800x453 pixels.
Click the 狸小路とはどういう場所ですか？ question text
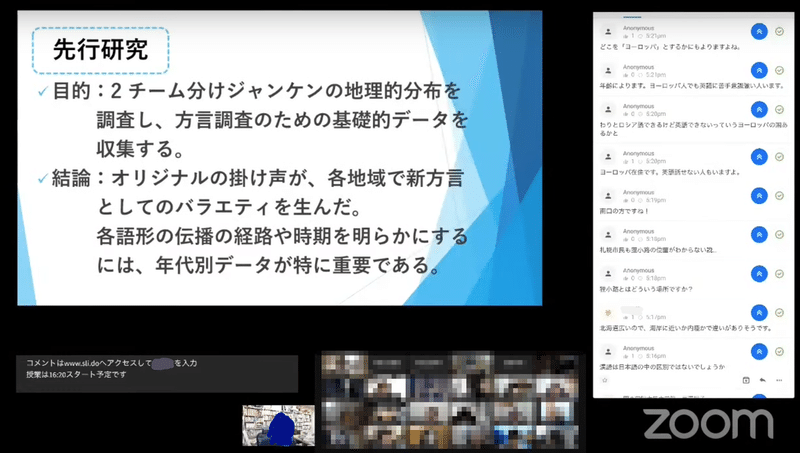click(x=646, y=289)
